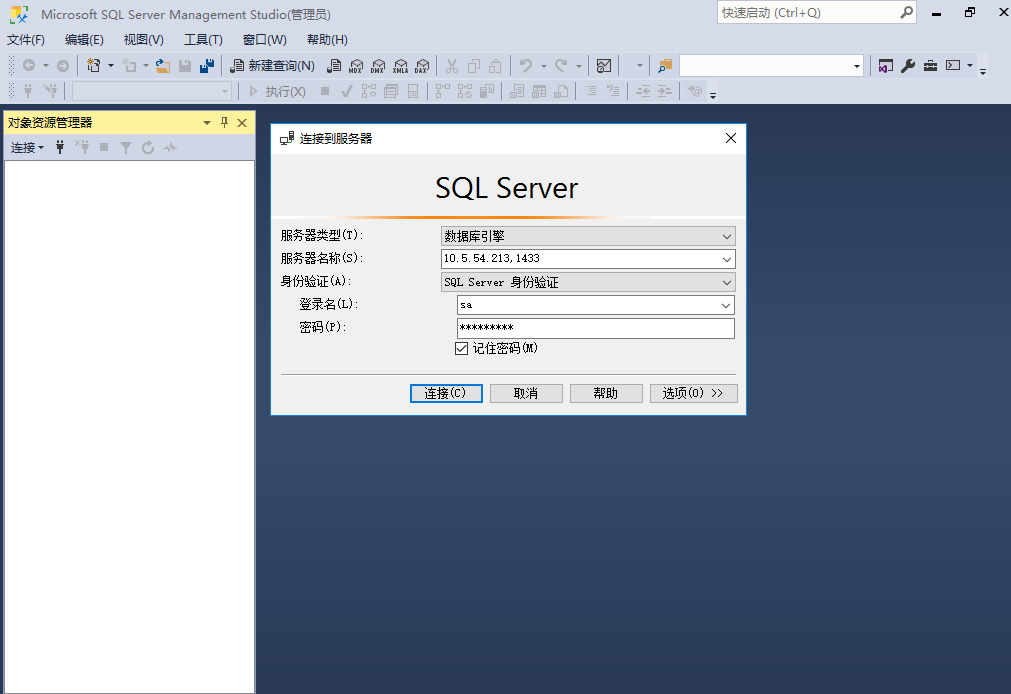1011x694 pixels.
Task: Open the 服务器名称 dropdown
Action: (727, 258)
